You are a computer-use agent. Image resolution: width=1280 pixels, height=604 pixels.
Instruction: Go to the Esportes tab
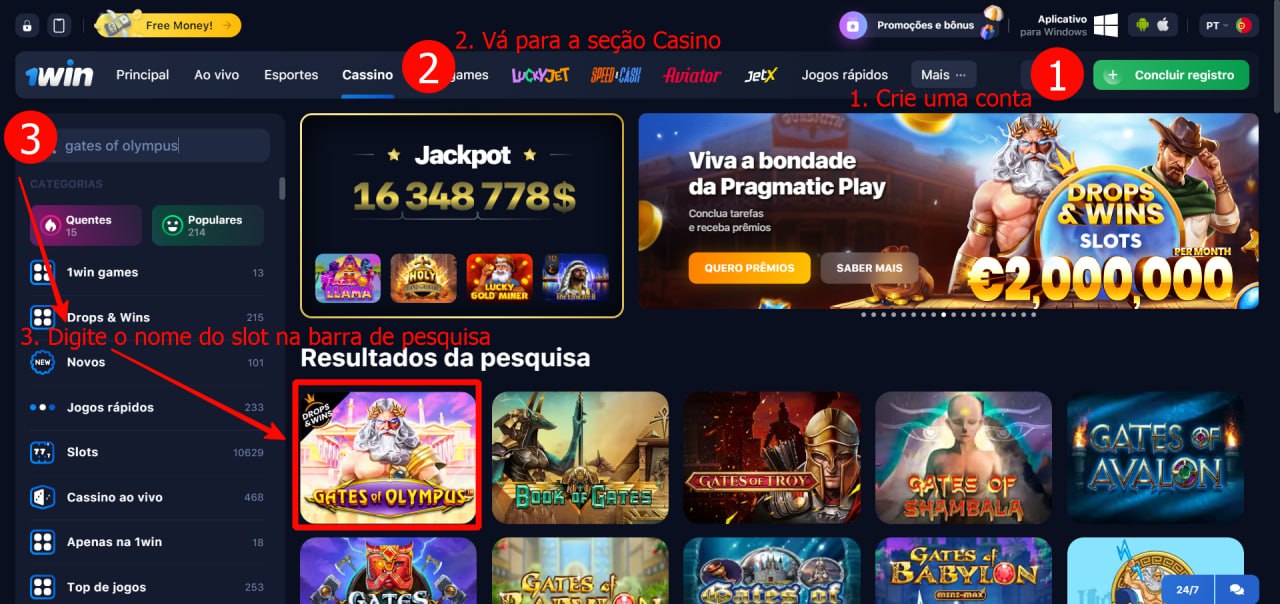[x=291, y=75]
